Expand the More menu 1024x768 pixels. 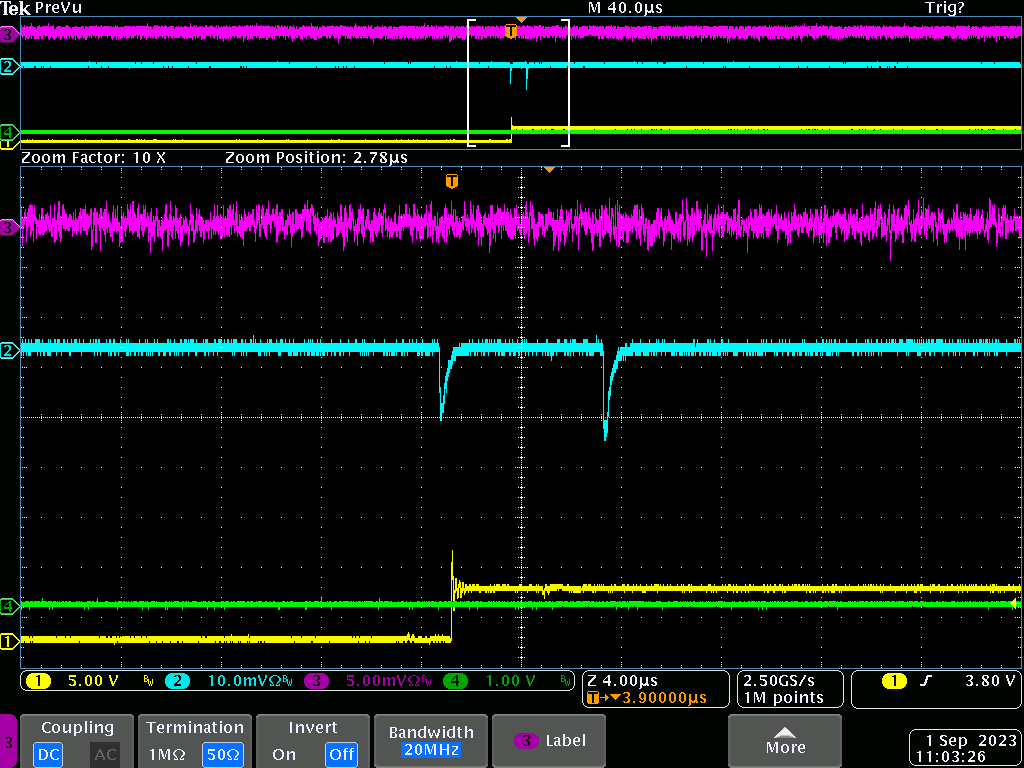tap(785, 740)
